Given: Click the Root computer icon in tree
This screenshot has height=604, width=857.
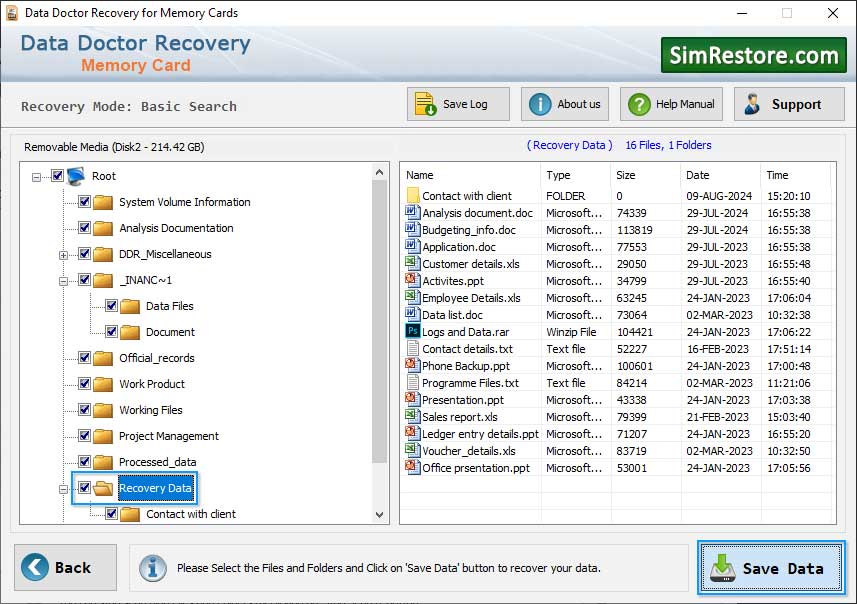Looking at the screenshot, I should (76, 175).
